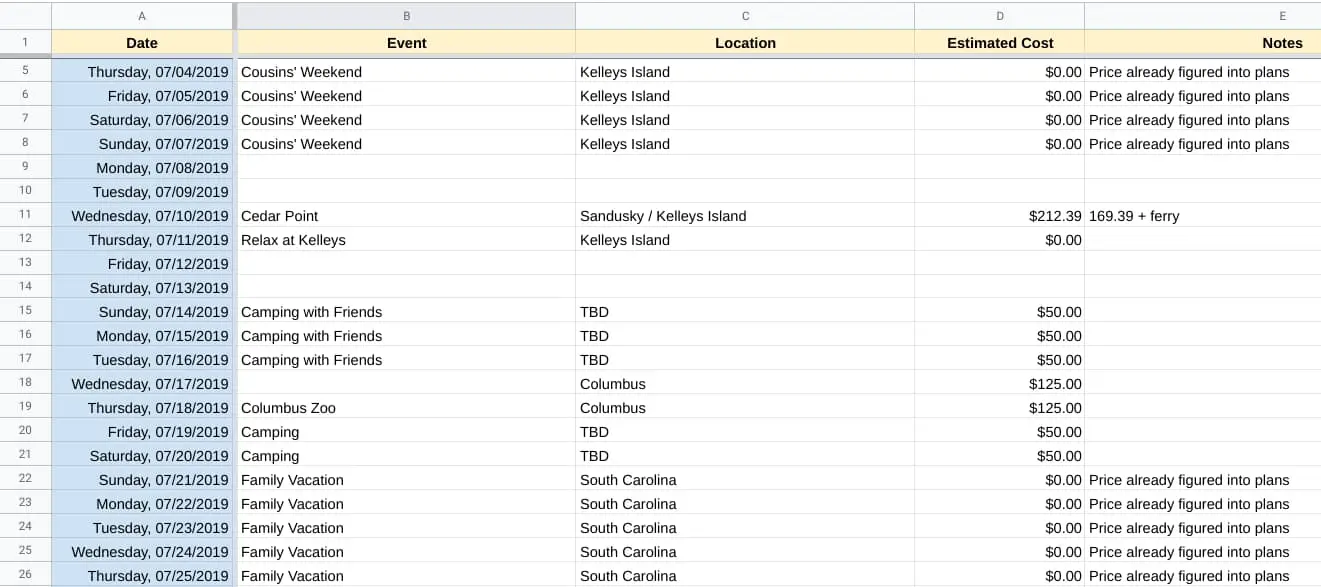Click the Estimated Cost header cell

click(1000, 43)
